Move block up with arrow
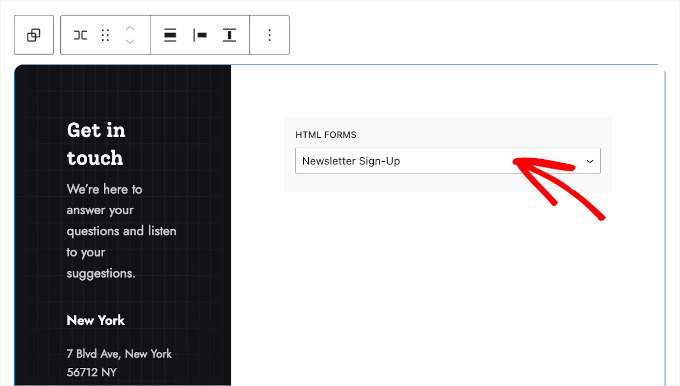This screenshot has height=386, width=680. point(130,29)
